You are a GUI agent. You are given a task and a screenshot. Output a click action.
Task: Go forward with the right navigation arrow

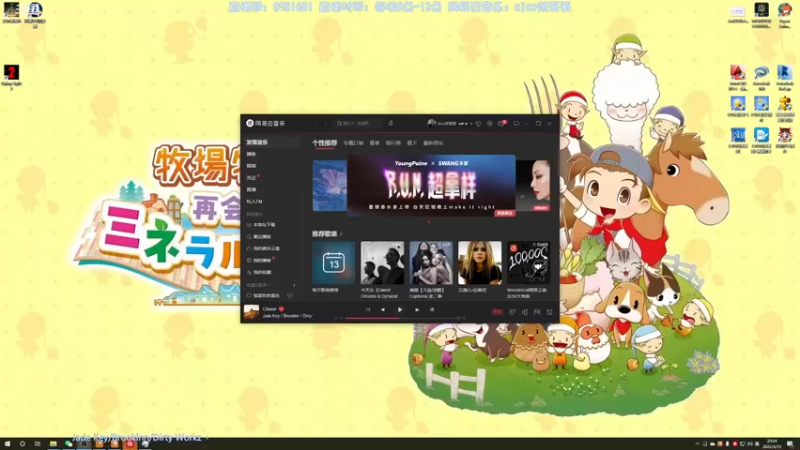click(x=326, y=123)
